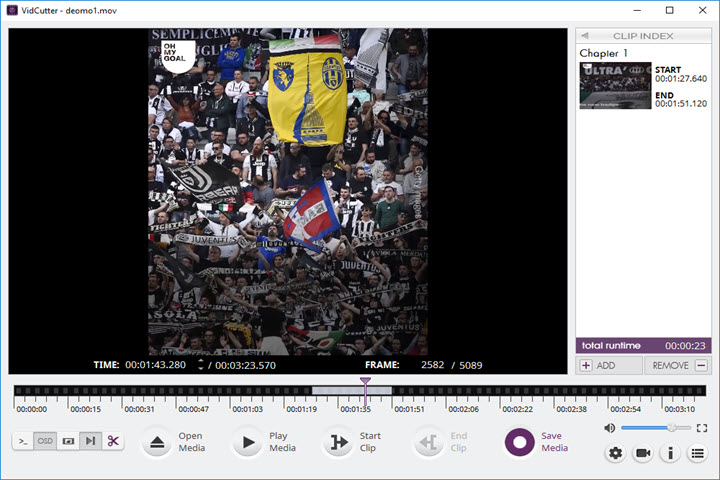Click the Save Media circle icon

pos(519,442)
